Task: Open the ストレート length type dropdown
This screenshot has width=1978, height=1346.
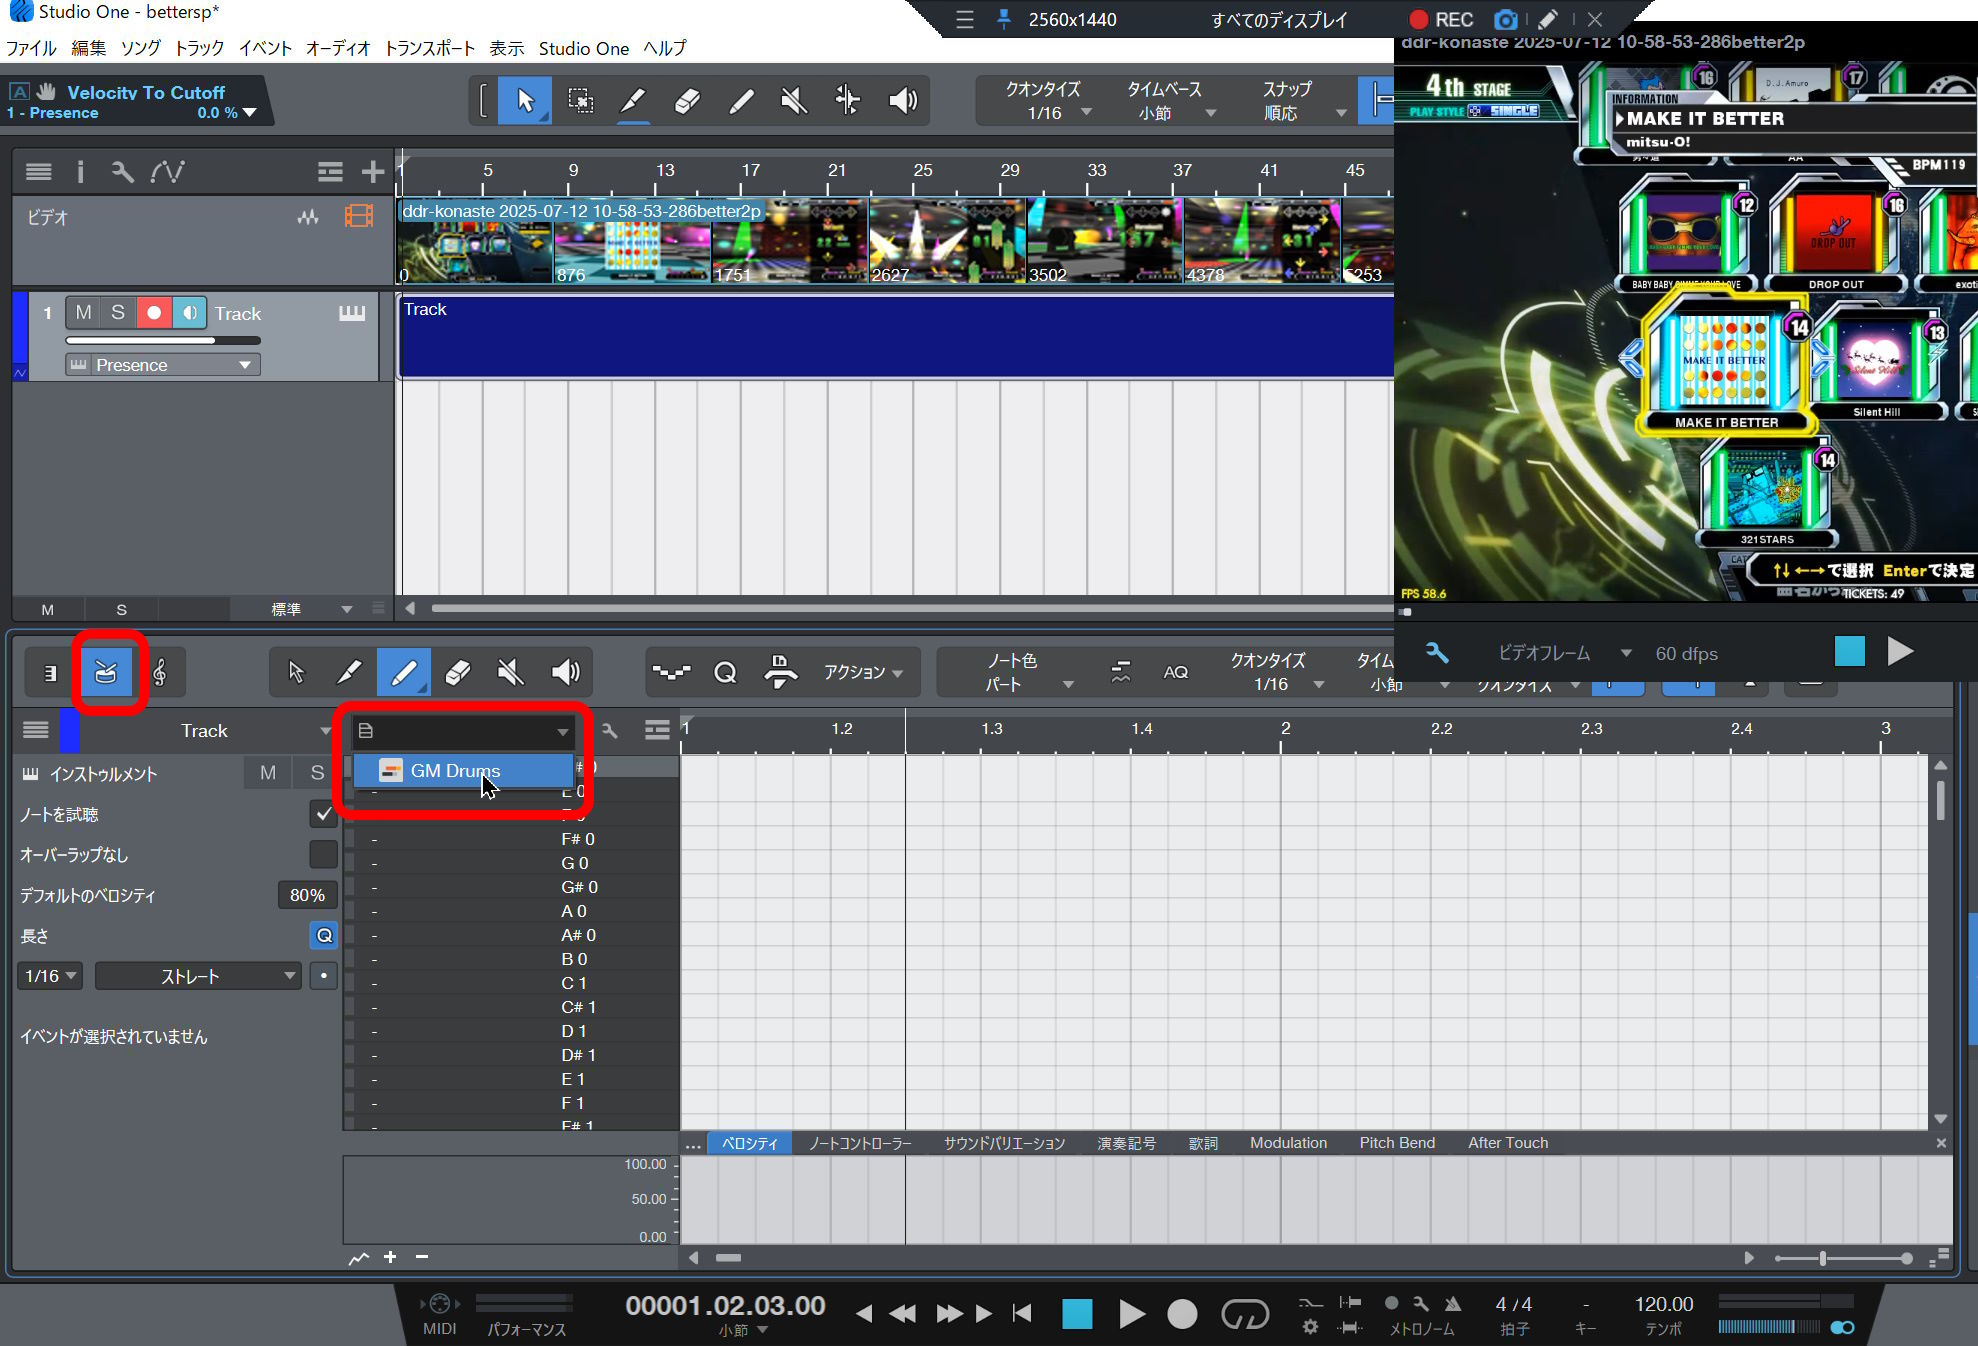Action: click(x=198, y=976)
